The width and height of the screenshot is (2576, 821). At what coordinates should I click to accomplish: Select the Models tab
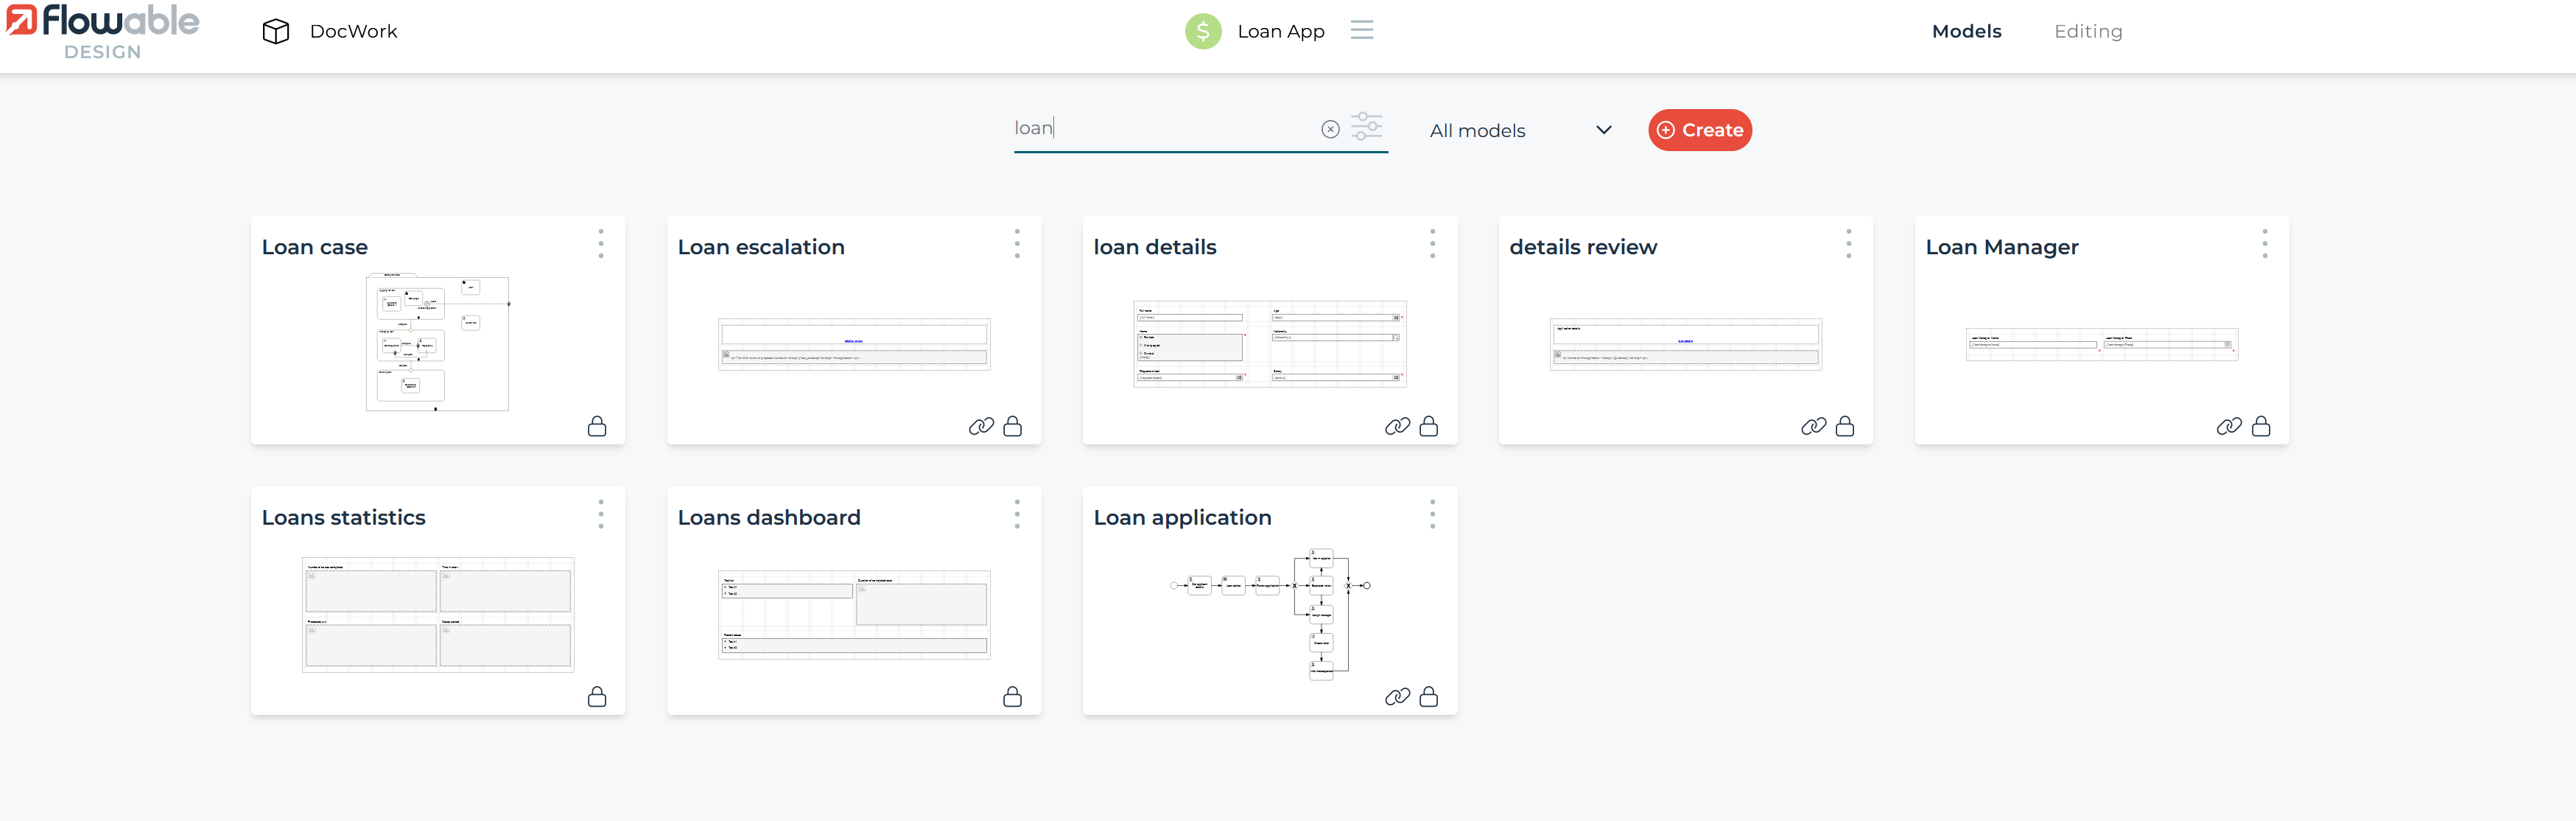coord(1966,31)
